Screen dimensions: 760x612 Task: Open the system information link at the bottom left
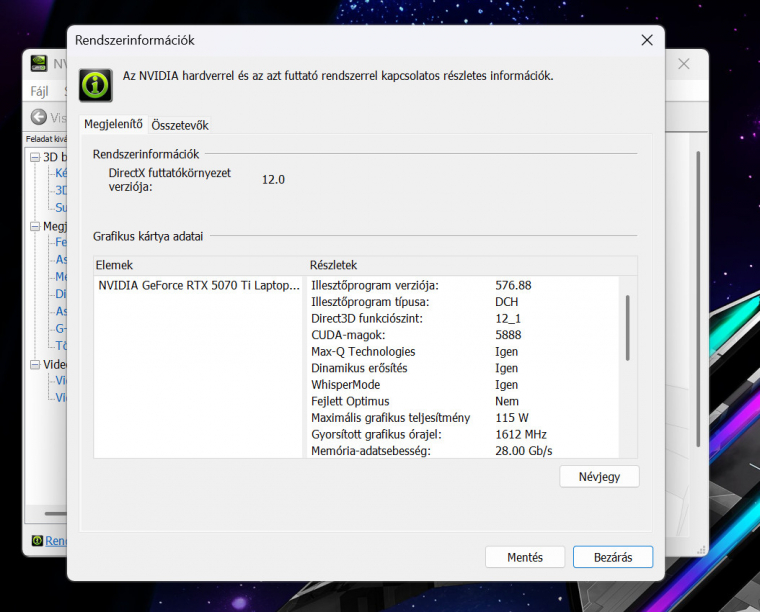tap(56, 541)
